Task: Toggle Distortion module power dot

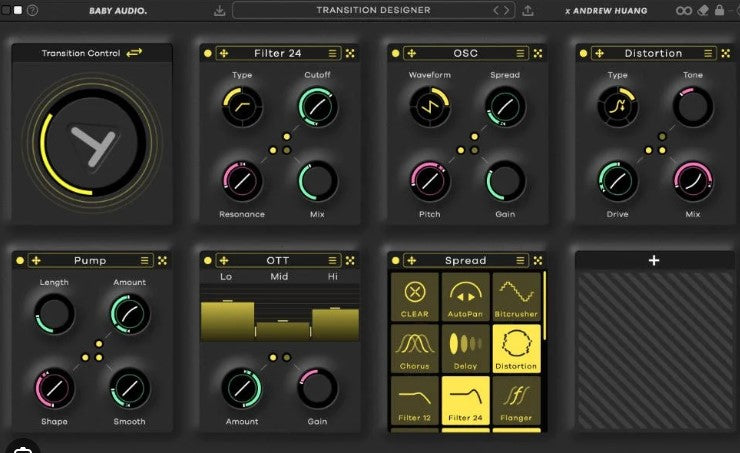Action: click(583, 53)
